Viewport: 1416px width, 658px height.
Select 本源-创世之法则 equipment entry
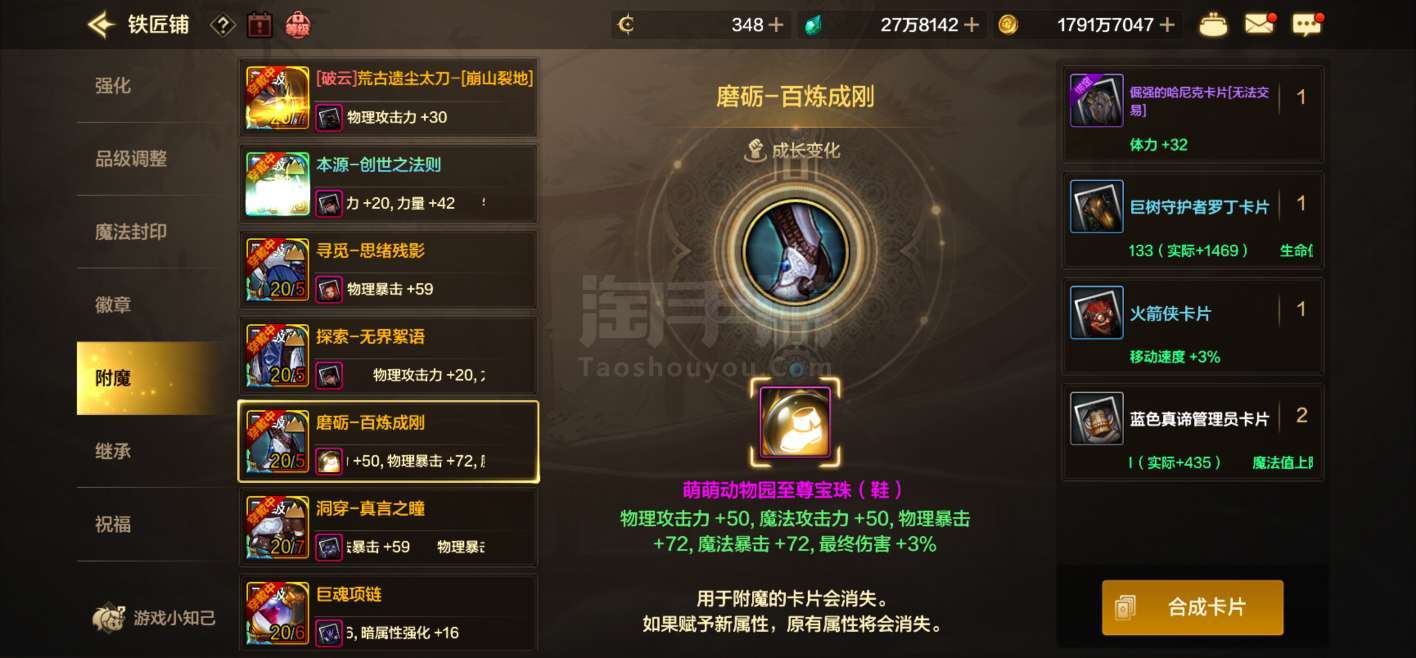pos(388,183)
